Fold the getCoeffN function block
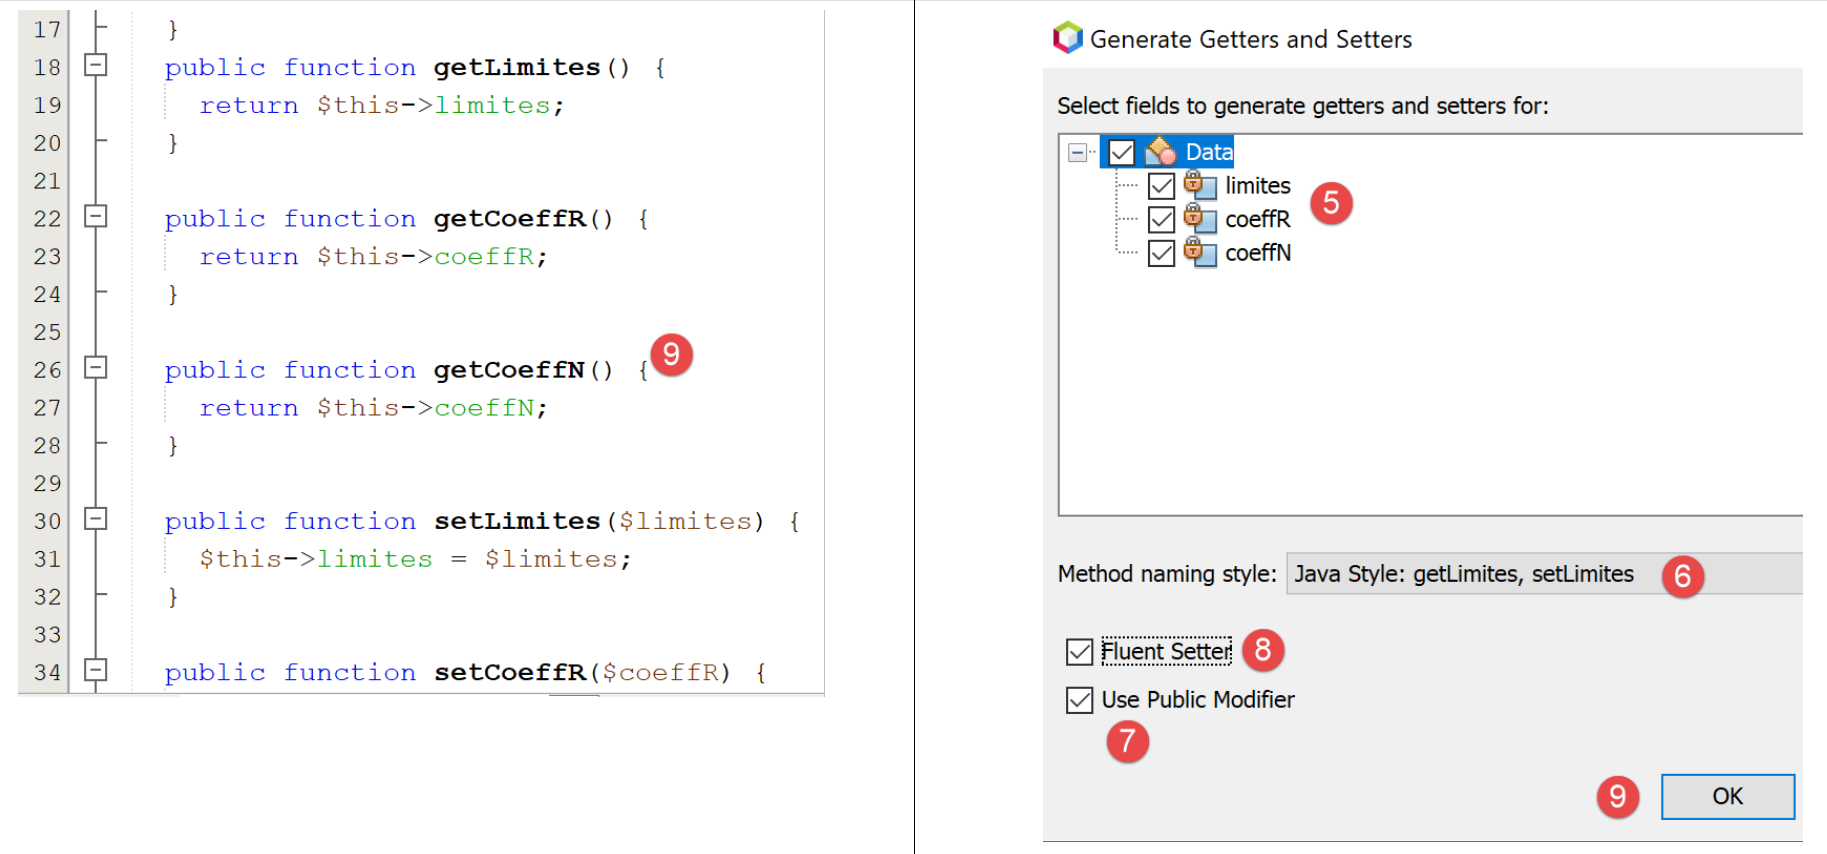 (x=96, y=368)
